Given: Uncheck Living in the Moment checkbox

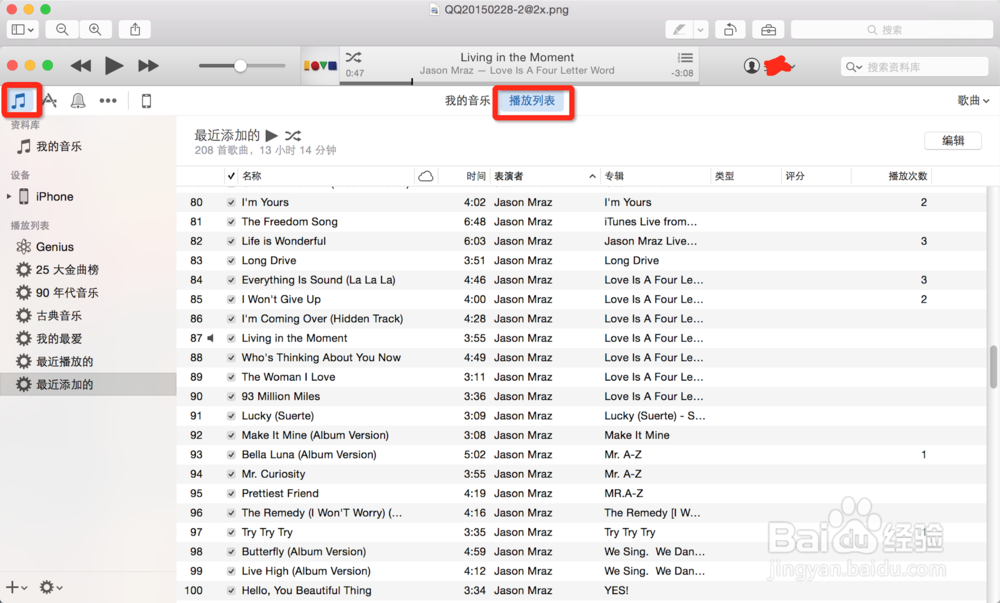Looking at the screenshot, I should click(231, 338).
